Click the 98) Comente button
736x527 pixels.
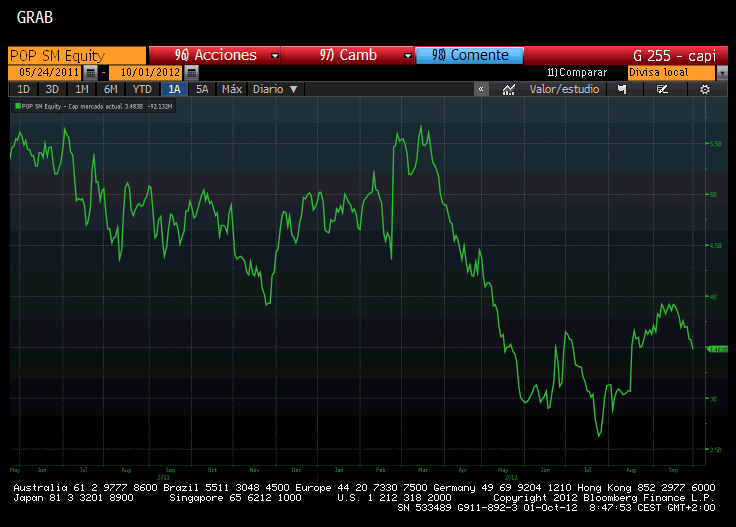[x=469, y=55]
